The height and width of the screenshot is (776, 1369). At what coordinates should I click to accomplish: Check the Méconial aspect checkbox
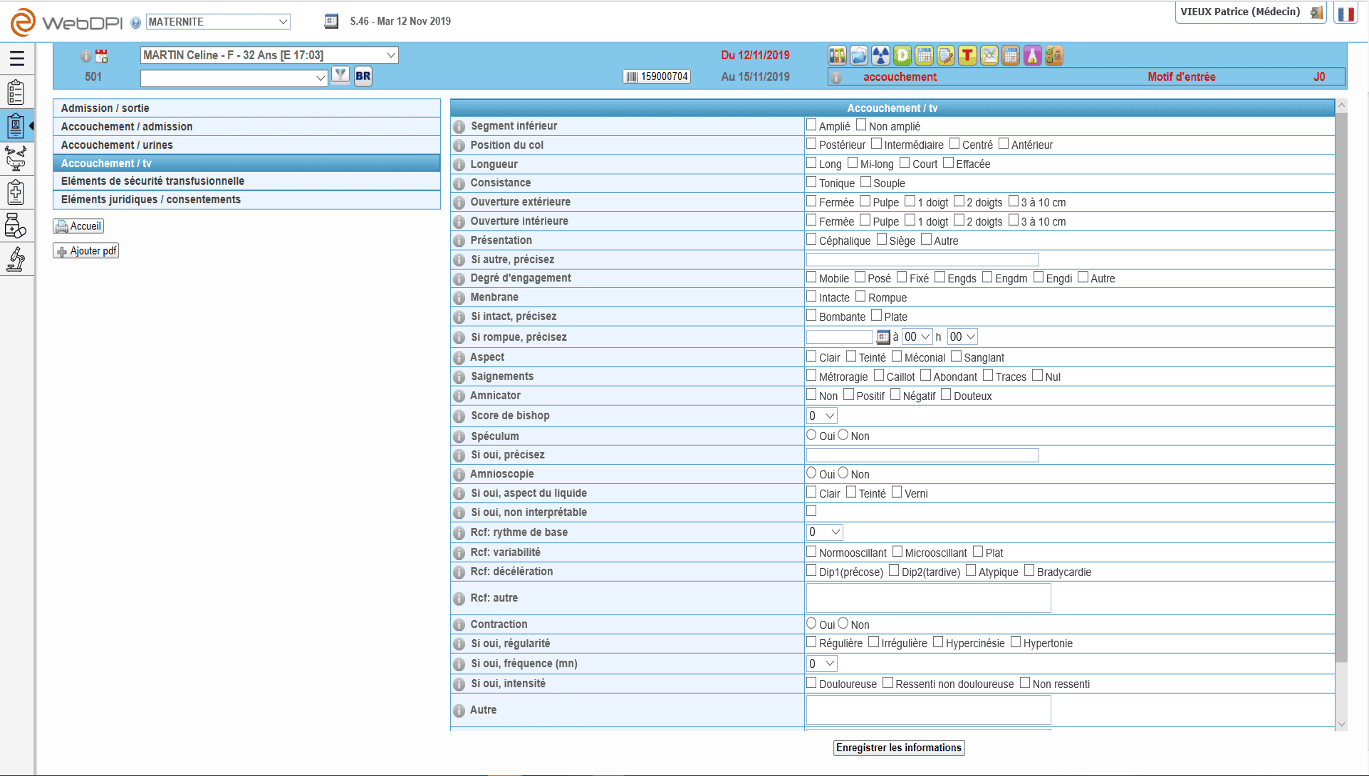897,356
